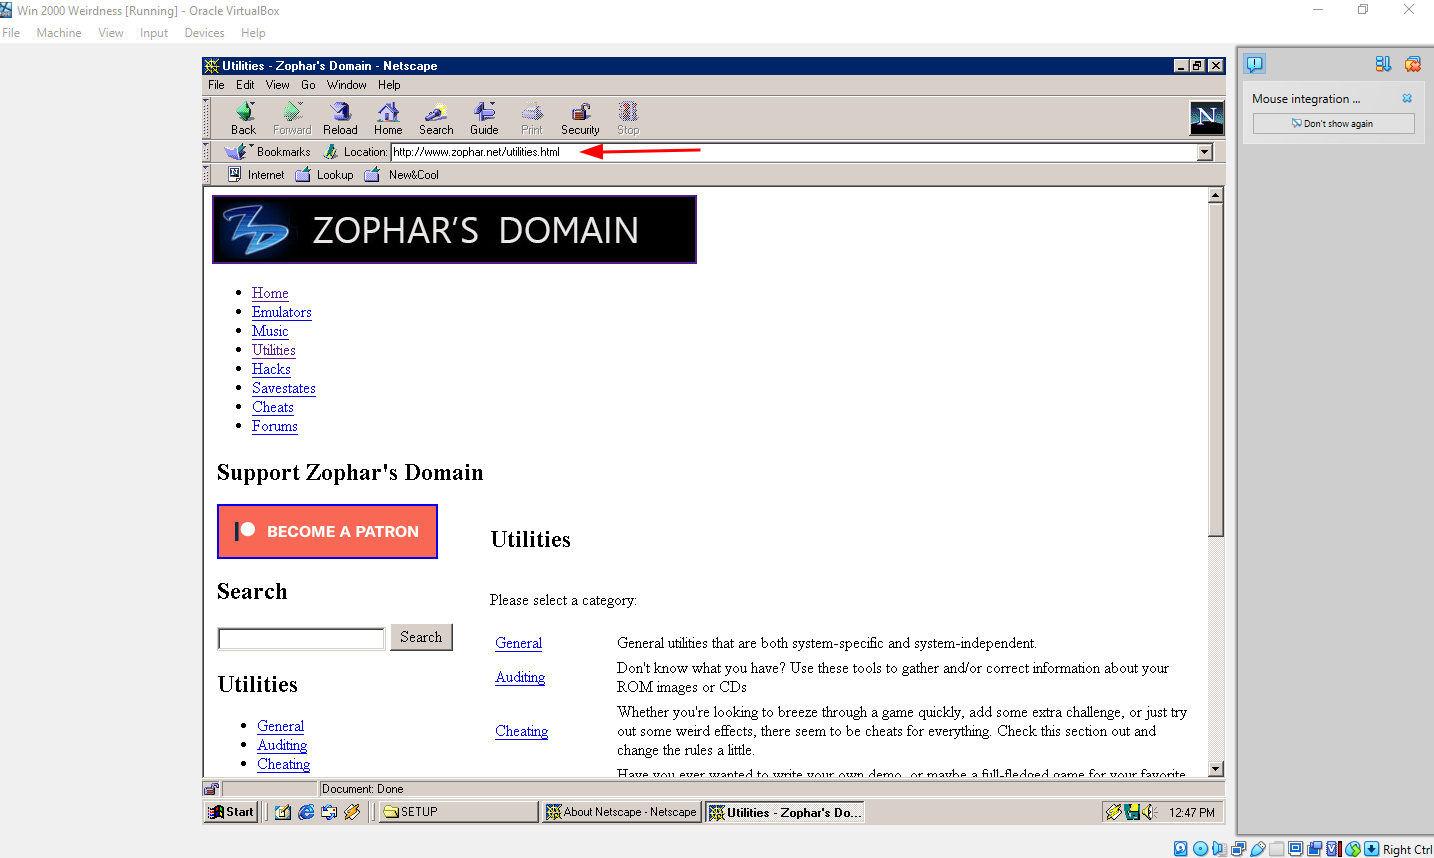This screenshot has width=1434, height=858.
Task: Open the Savestates link
Action: click(x=284, y=388)
